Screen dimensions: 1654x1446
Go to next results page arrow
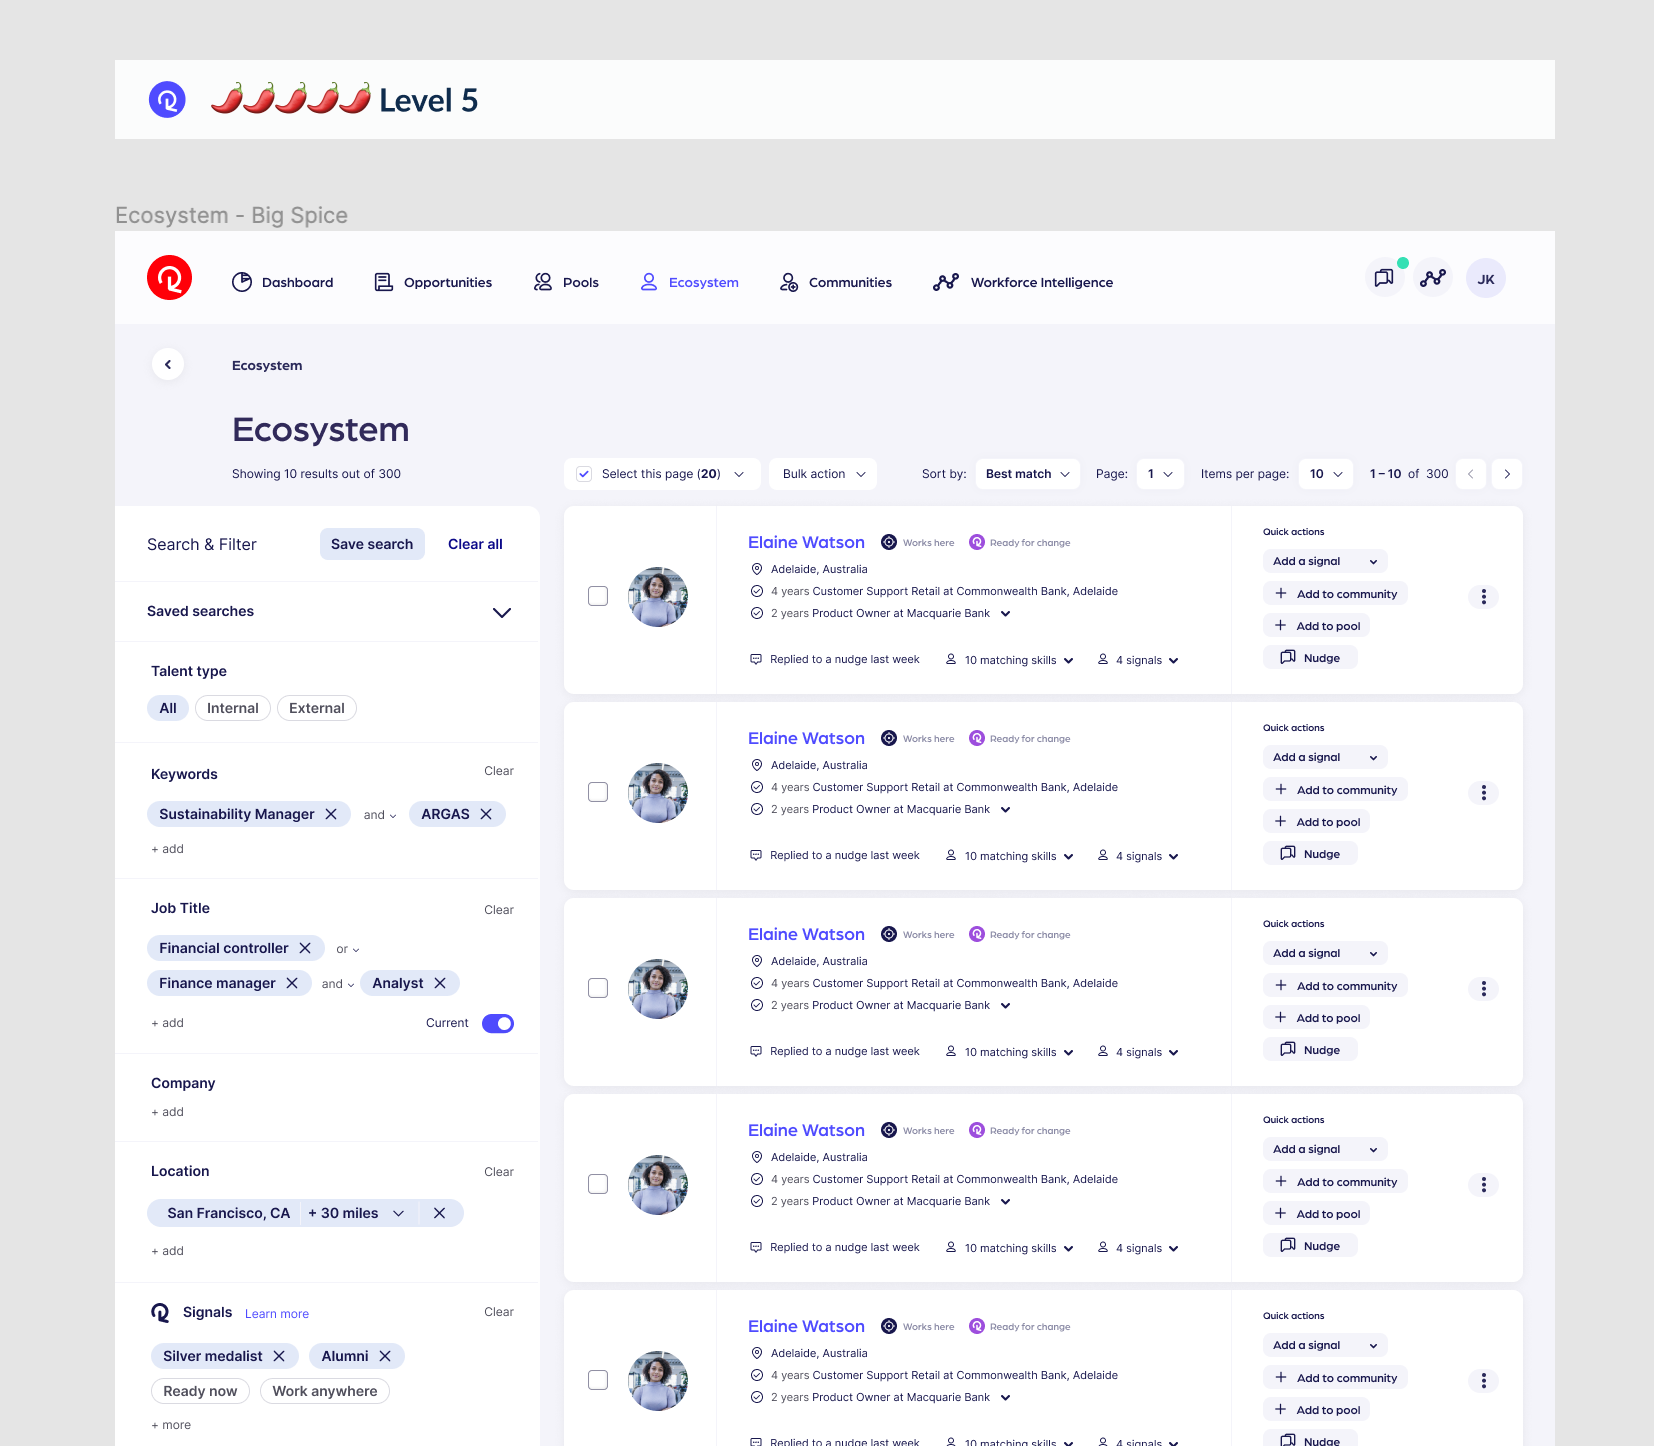pyautogui.click(x=1507, y=474)
